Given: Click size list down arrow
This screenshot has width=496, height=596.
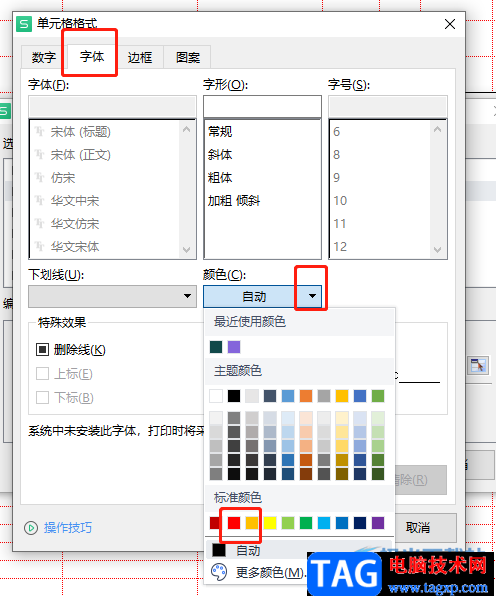Looking at the screenshot, I should click(x=437, y=250).
